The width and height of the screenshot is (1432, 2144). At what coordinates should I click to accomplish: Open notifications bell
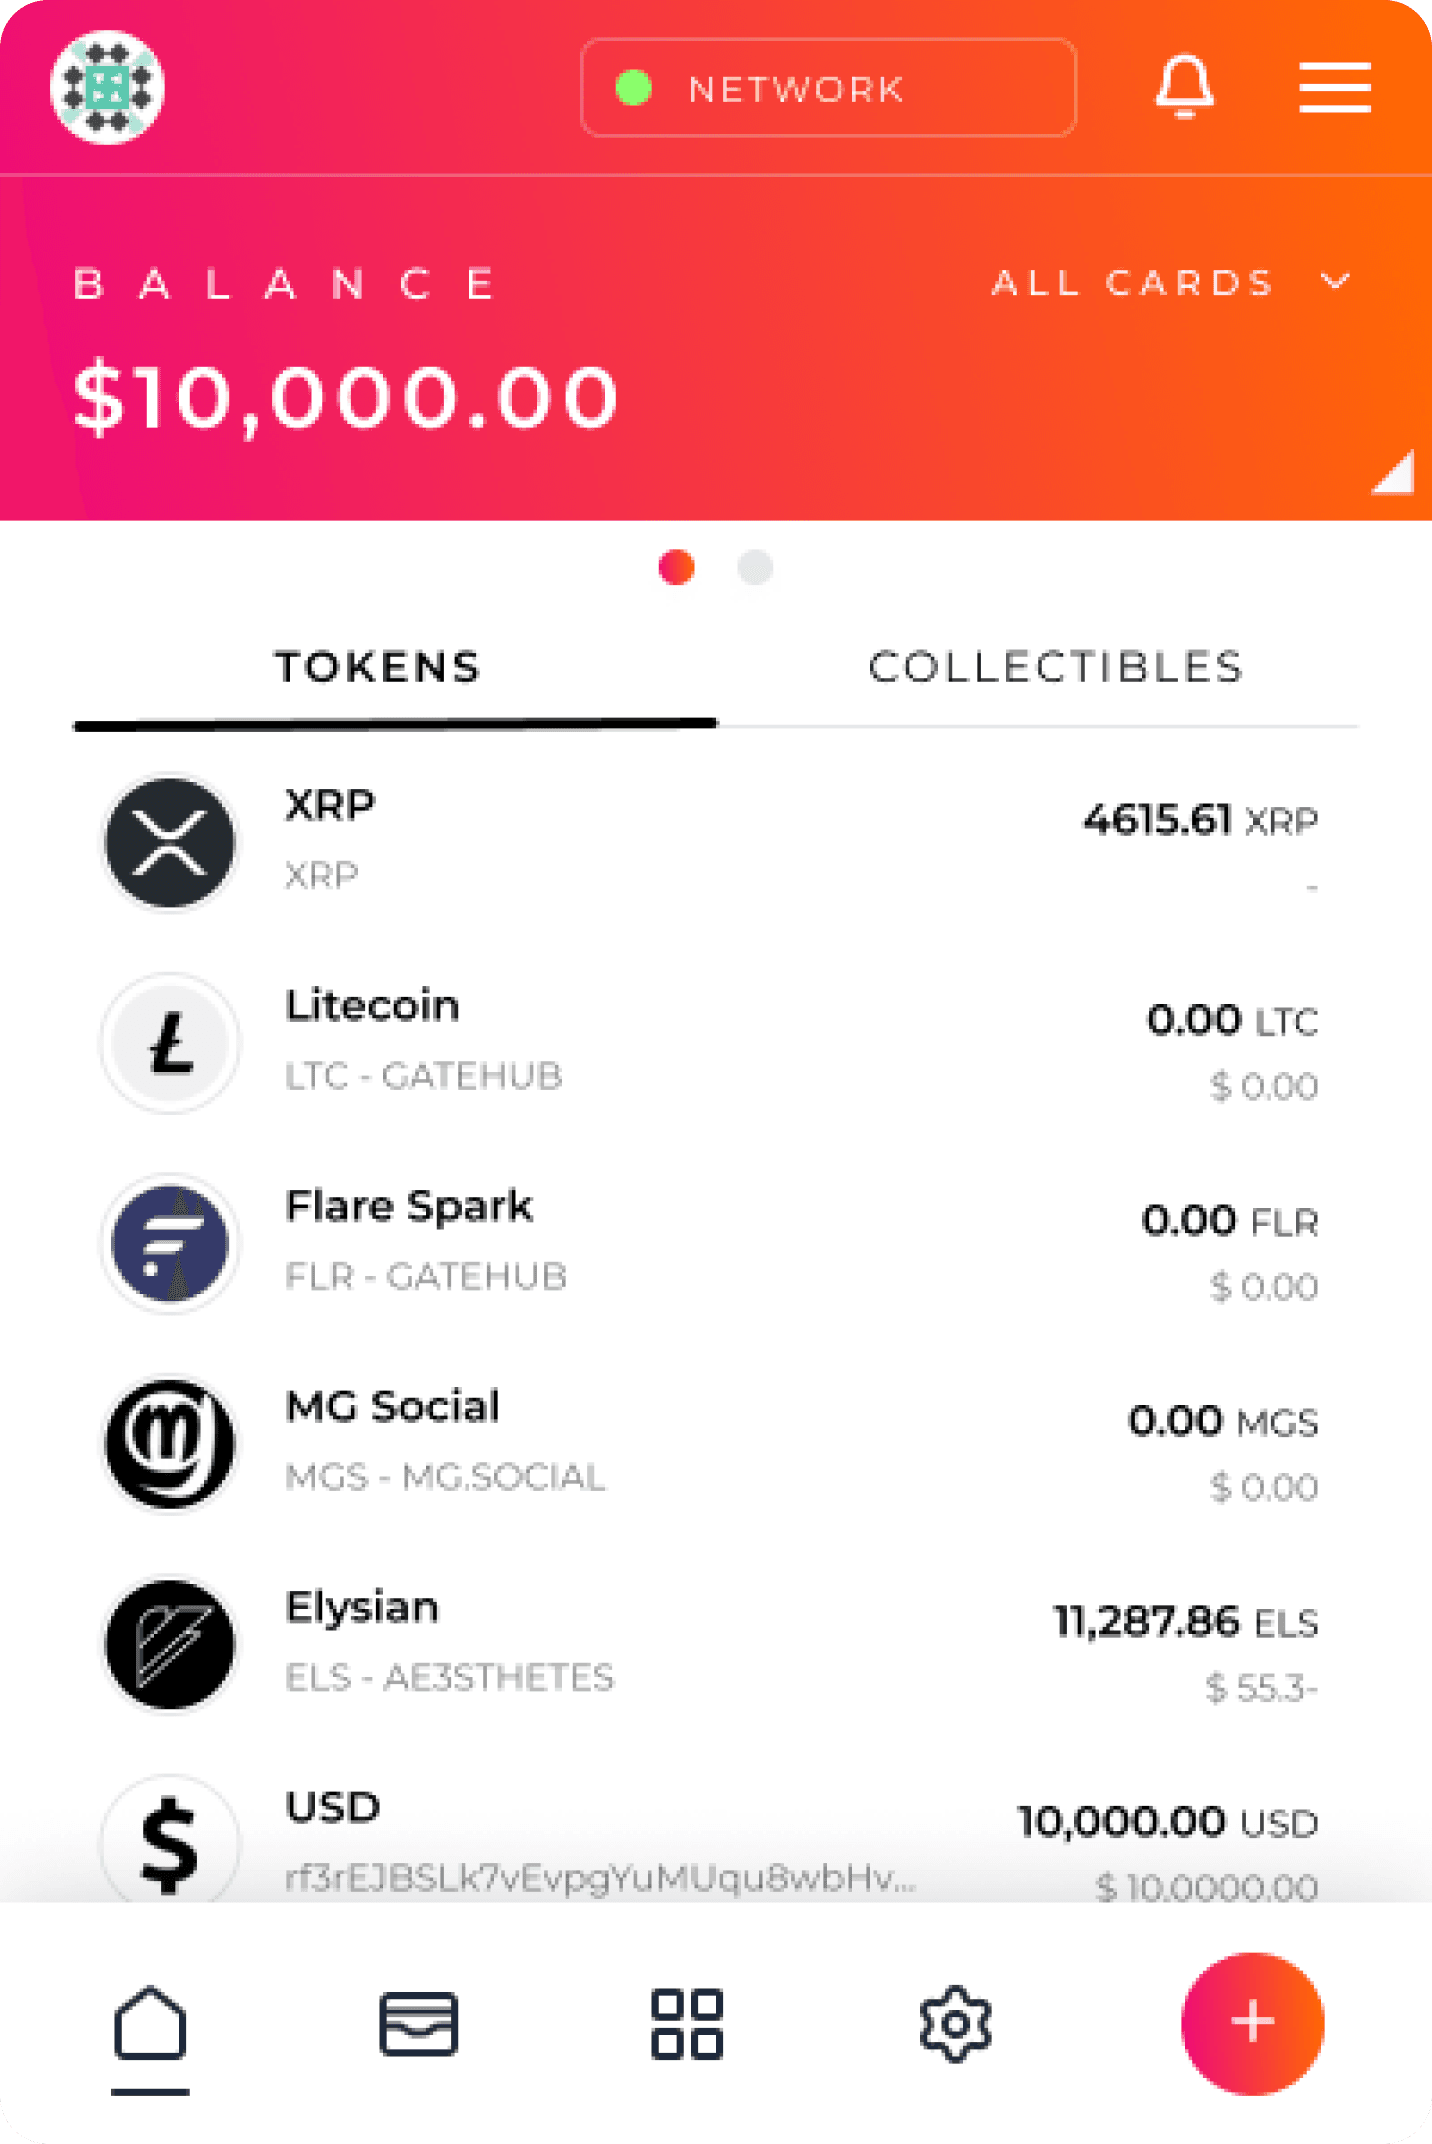[1184, 87]
